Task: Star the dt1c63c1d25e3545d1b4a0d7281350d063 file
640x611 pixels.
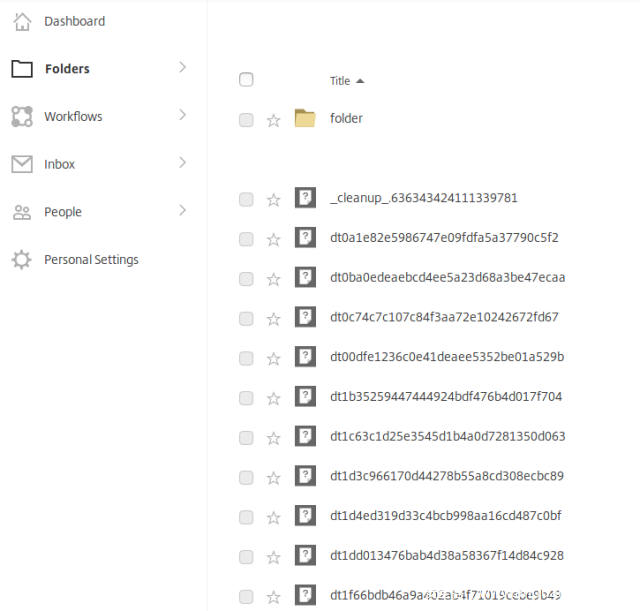Action: pos(273,438)
